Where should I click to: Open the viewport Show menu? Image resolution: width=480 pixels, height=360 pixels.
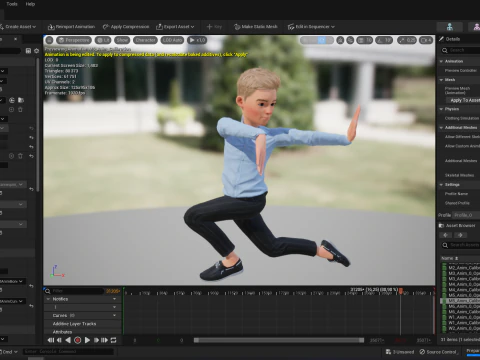click(x=122, y=40)
